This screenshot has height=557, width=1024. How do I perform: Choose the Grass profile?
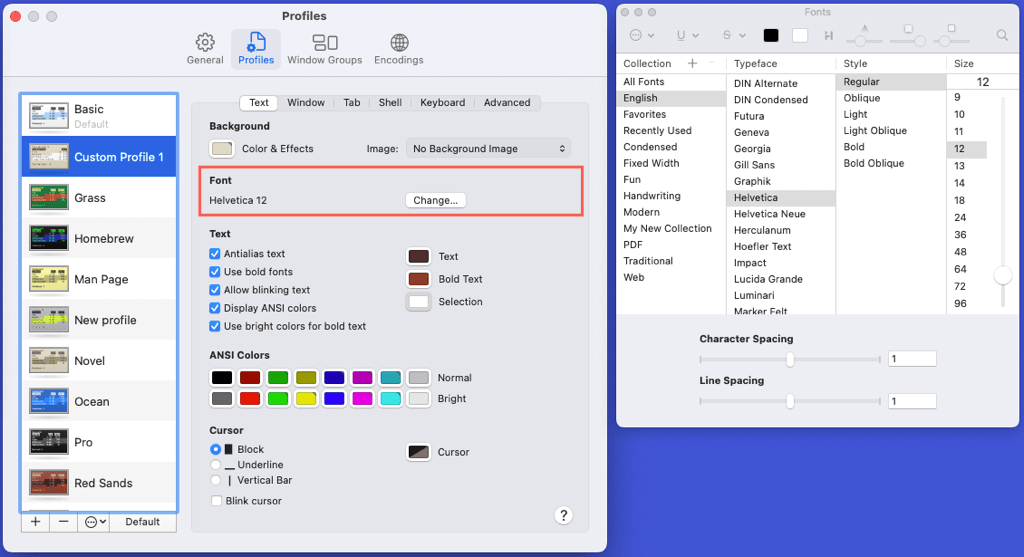coord(99,198)
